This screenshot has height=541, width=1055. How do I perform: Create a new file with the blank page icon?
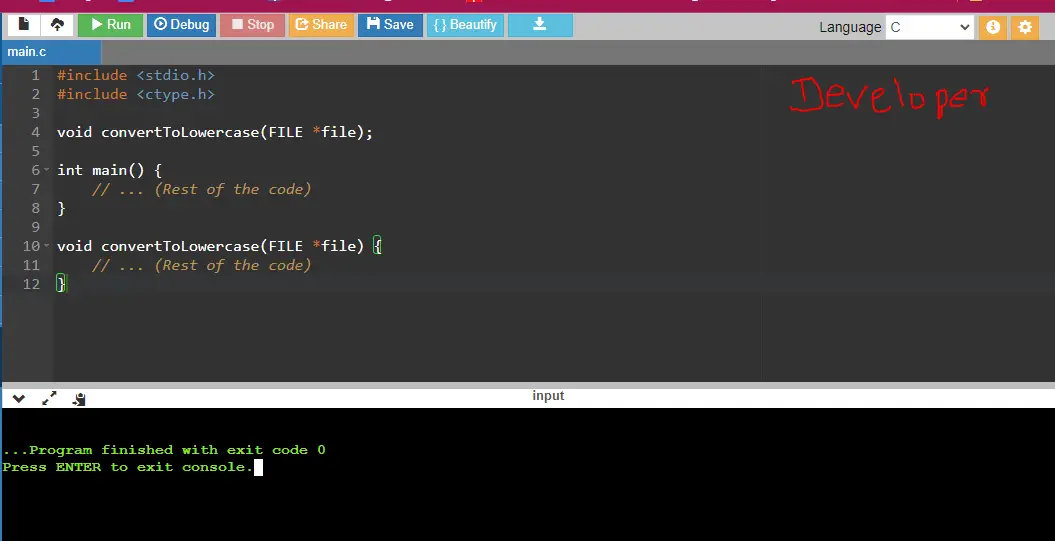[x=24, y=25]
